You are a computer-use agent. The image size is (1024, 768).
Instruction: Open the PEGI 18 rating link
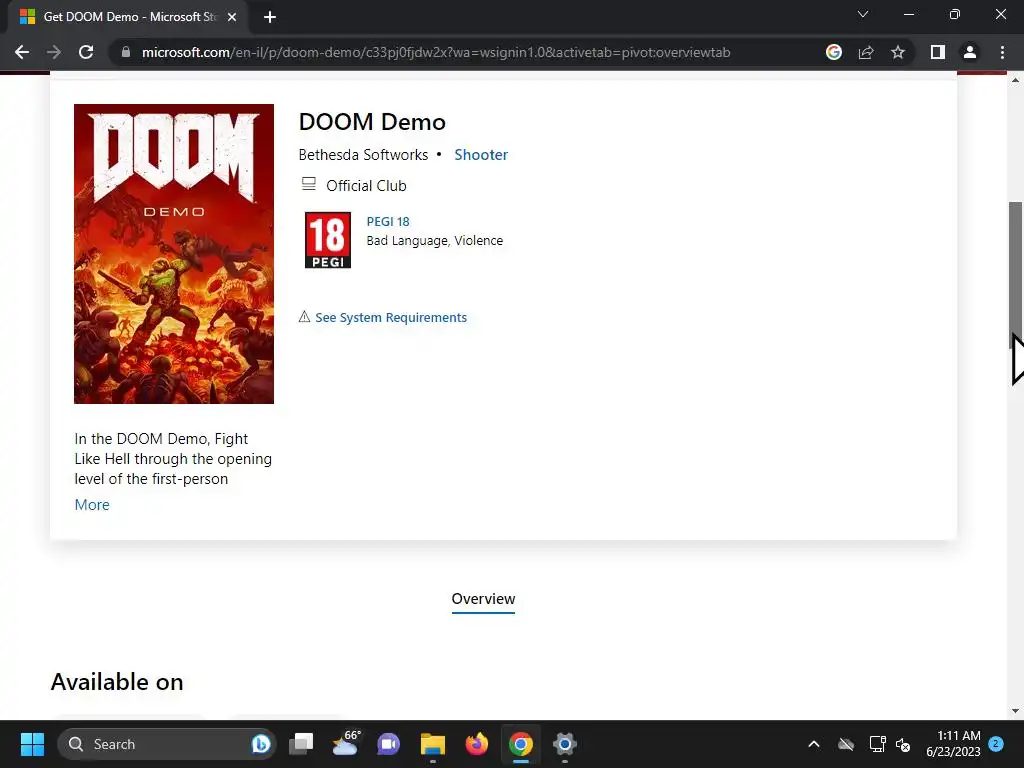388,221
